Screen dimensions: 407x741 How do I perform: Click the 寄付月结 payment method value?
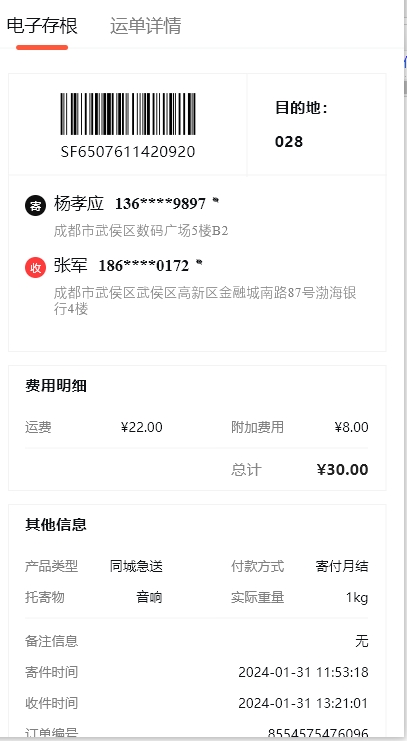[342, 566]
